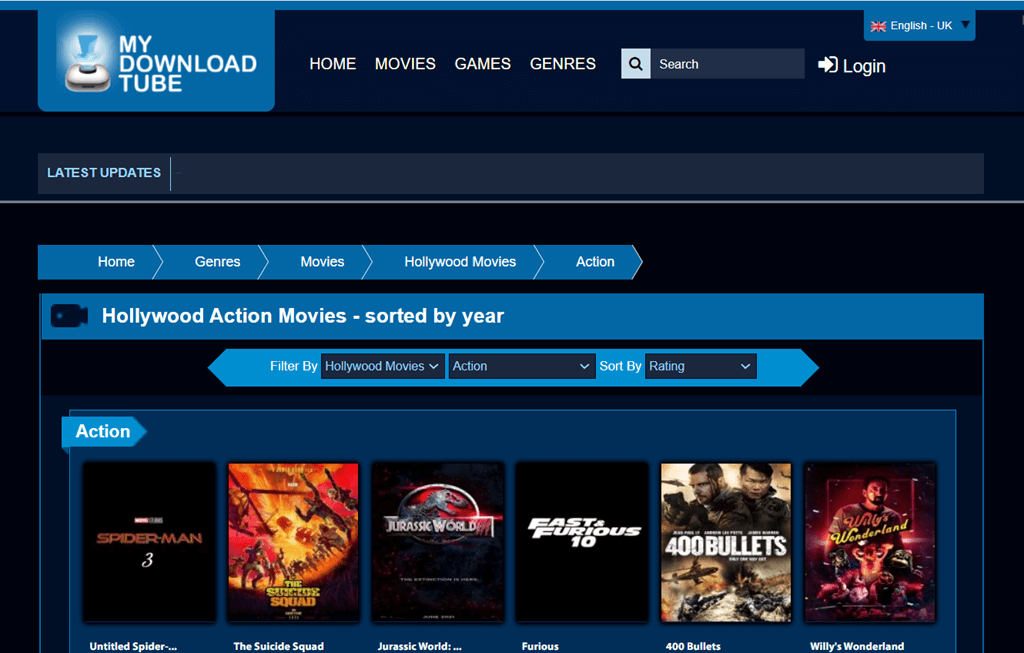1024x653 pixels.
Task: Click 'The Suicide Squad' title text
Action: pyautogui.click(x=279, y=646)
